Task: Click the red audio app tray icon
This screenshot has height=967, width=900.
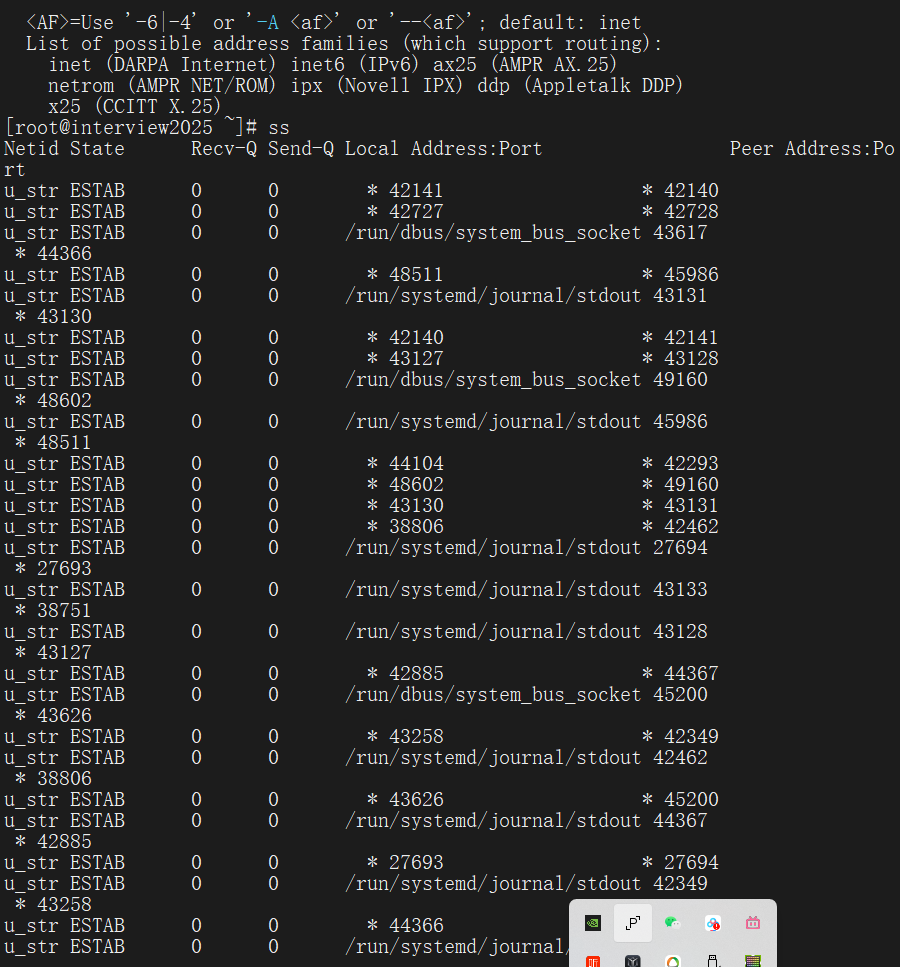Action: [x=593, y=961]
